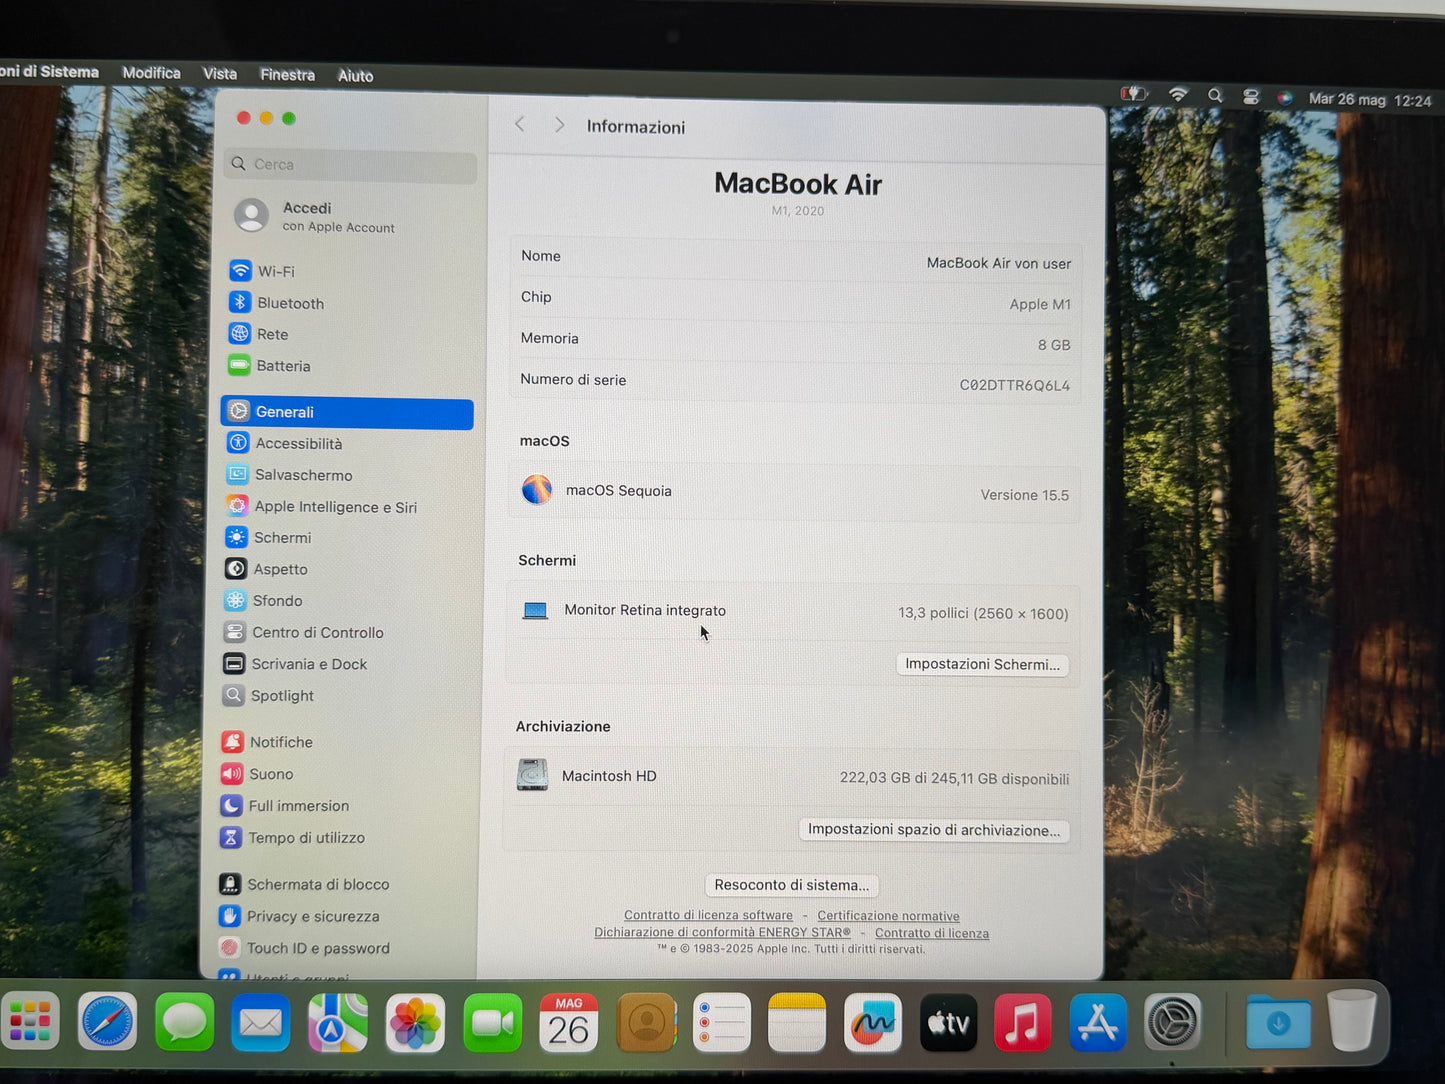
Task: Click the Macintosh HD drive icon
Action: click(533, 775)
